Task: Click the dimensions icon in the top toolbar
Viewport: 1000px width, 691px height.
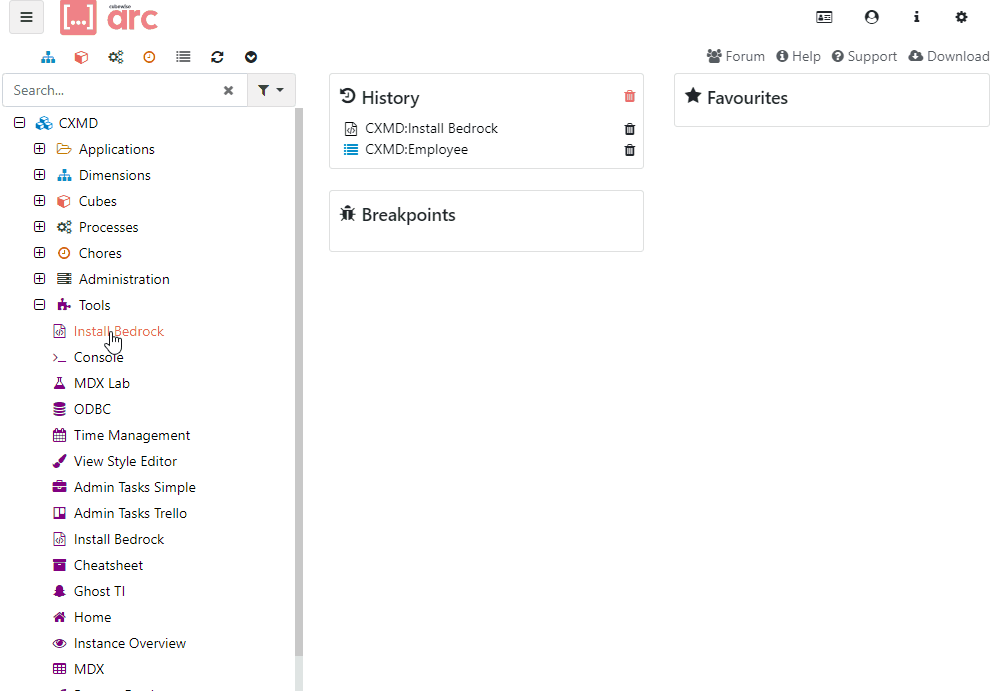Action: pos(48,57)
